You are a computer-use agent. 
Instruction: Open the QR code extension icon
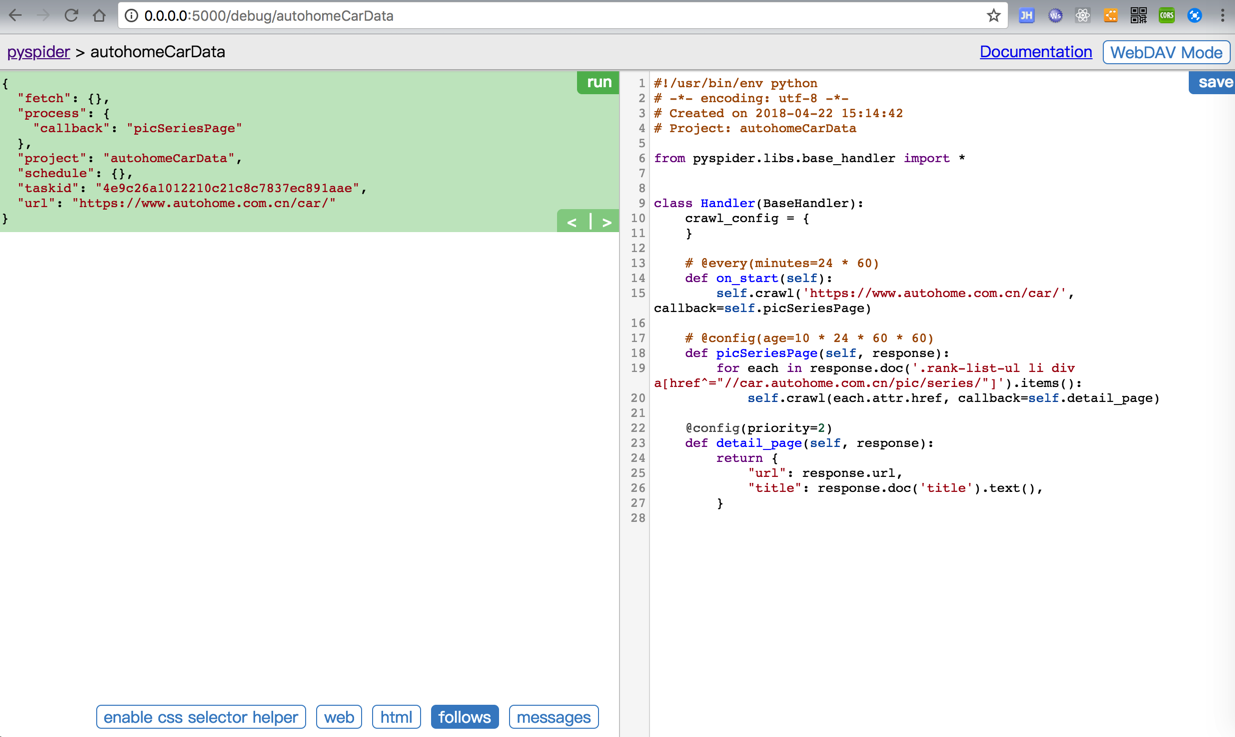point(1139,15)
